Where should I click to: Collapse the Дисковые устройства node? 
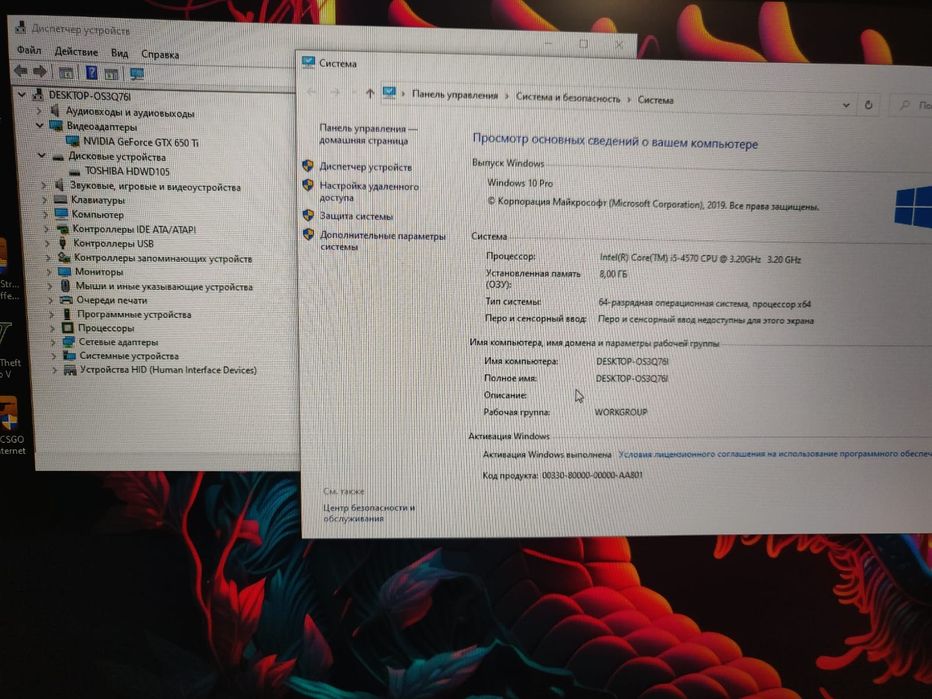pos(41,156)
